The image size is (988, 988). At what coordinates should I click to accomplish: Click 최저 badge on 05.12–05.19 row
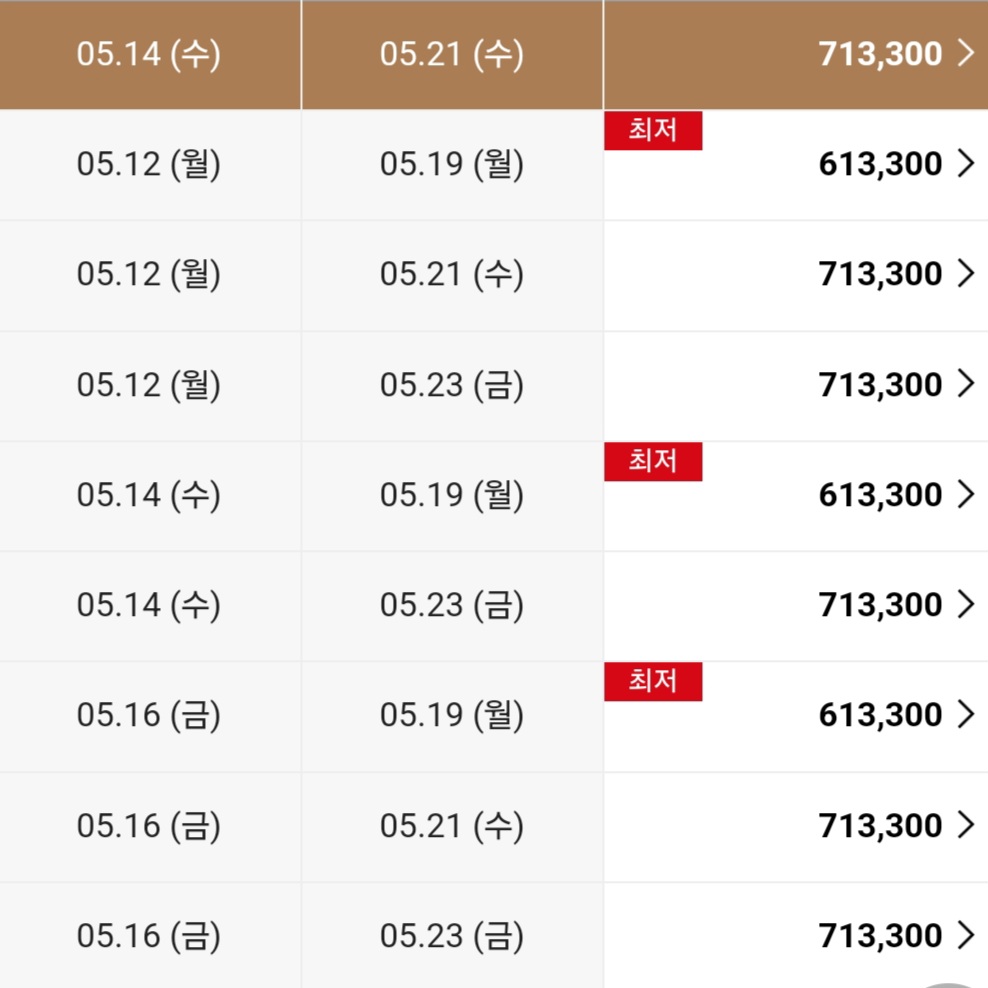653,131
